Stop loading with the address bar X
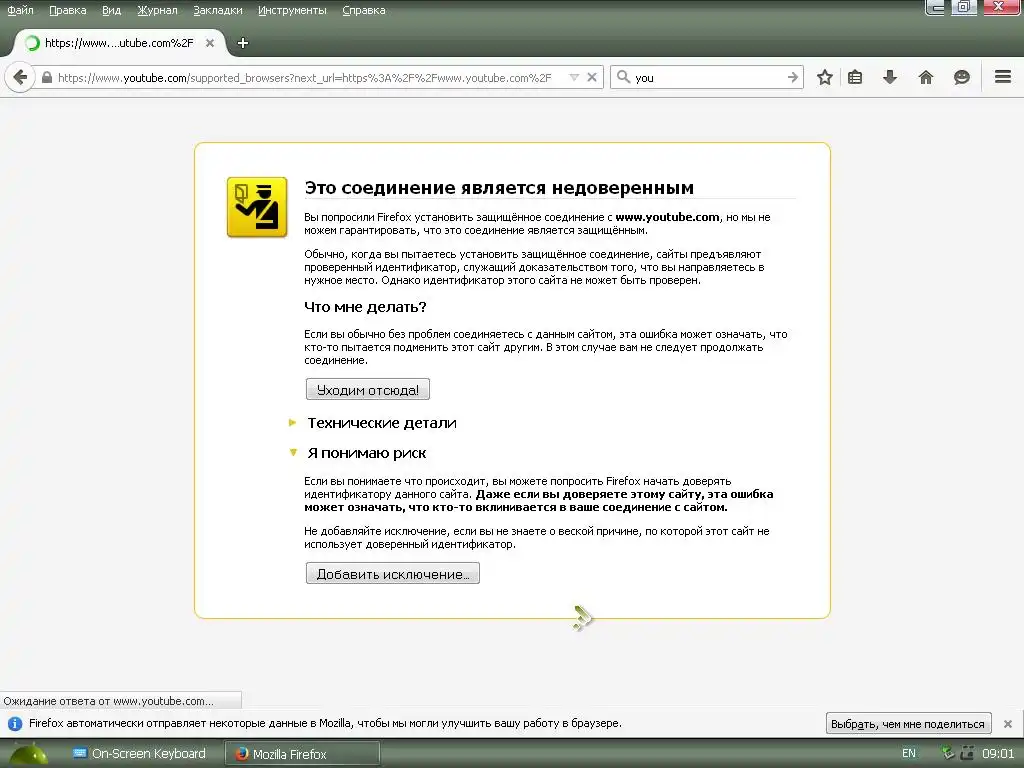This screenshot has height=768, width=1024. tap(592, 78)
